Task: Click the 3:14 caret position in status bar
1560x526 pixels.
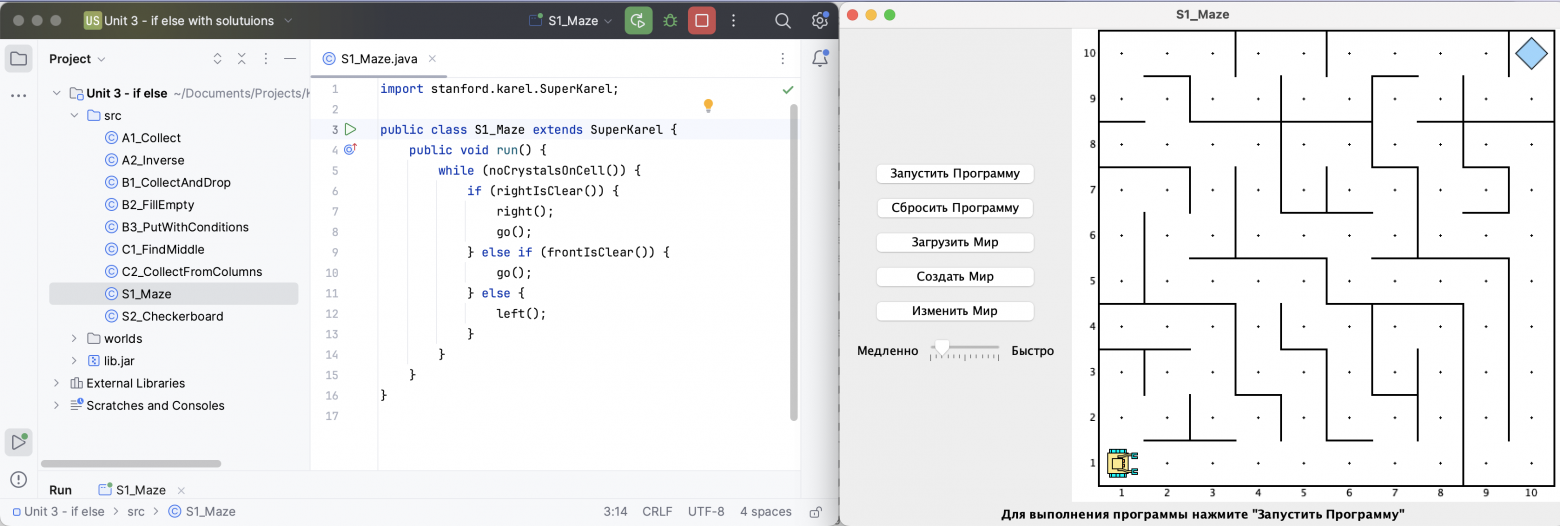Action: tap(615, 512)
